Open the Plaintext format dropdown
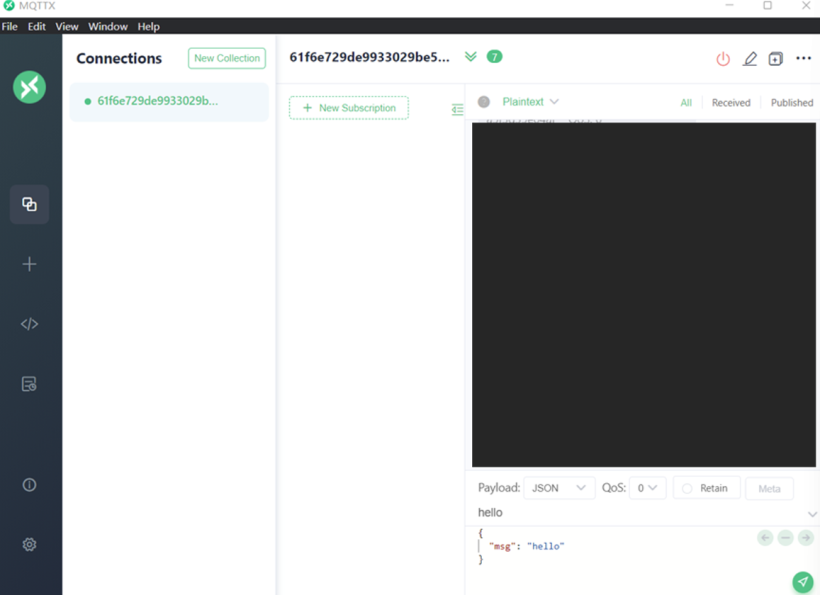This screenshot has height=595, width=820. 530,102
